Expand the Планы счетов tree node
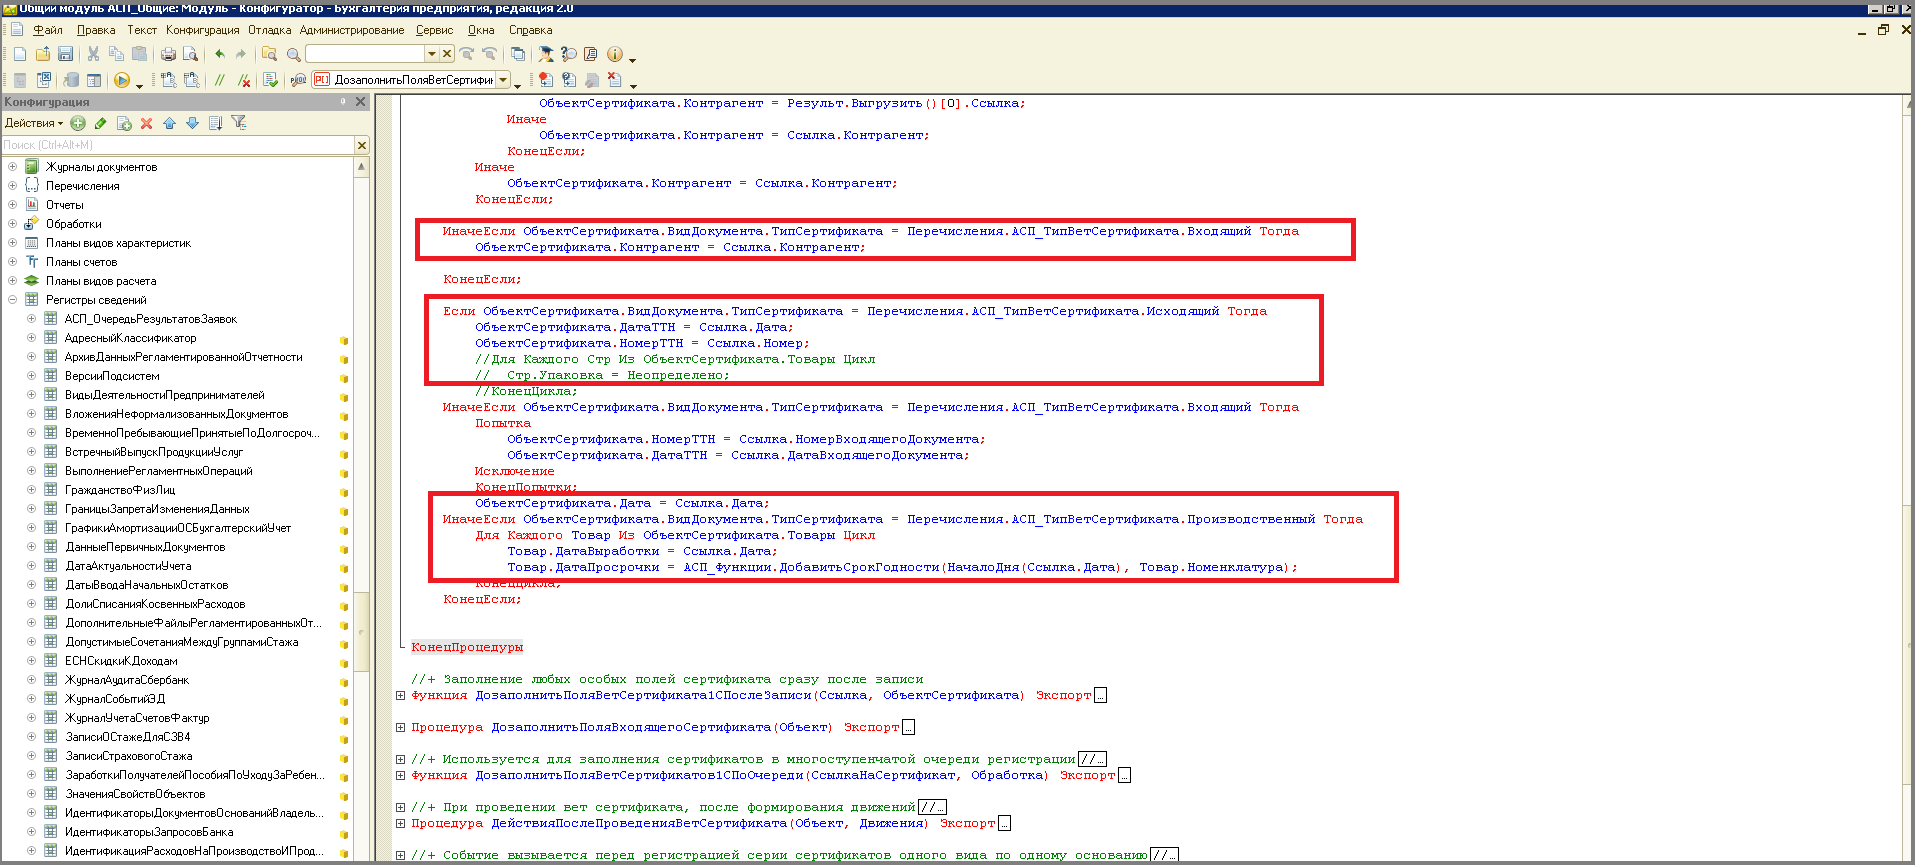This screenshot has height=865, width=1915. (x=12, y=262)
